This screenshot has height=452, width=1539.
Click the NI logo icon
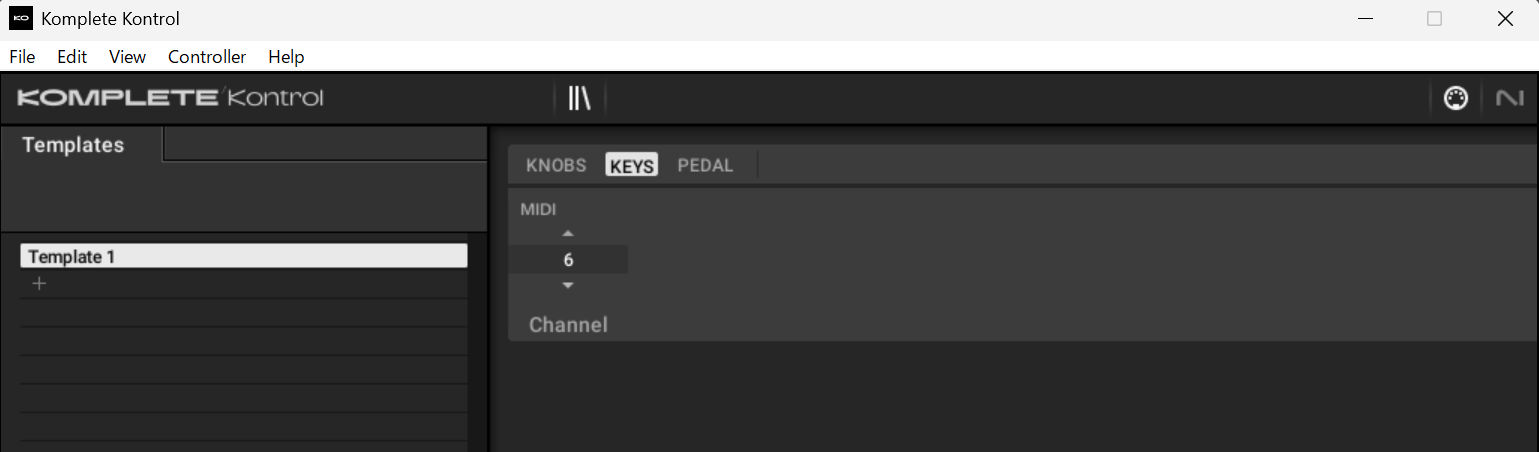click(x=1509, y=98)
